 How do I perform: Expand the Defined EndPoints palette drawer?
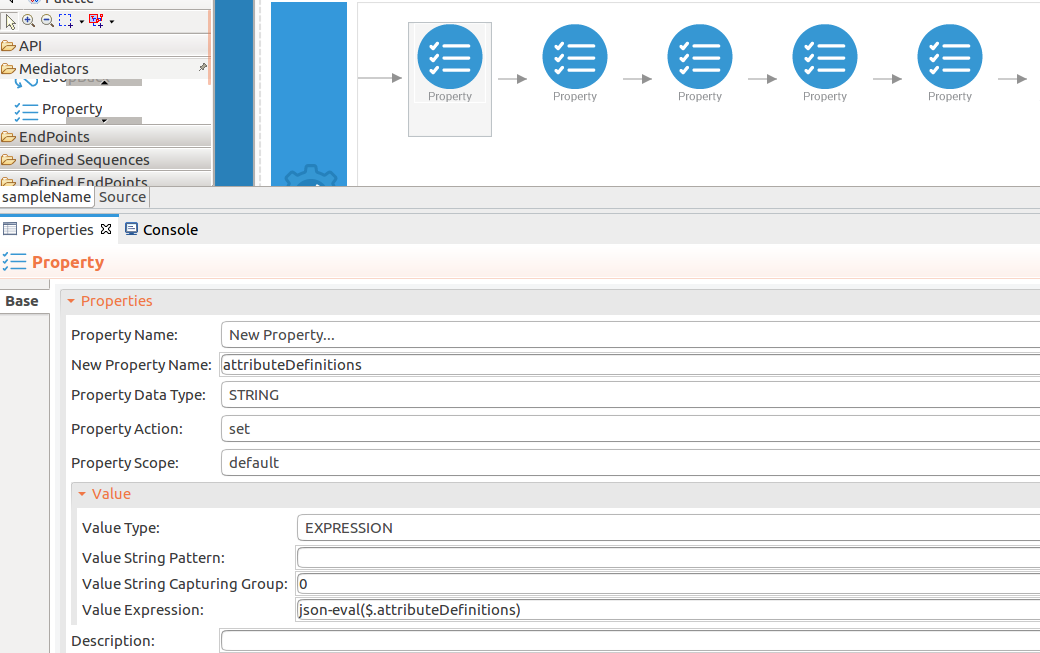point(105,180)
